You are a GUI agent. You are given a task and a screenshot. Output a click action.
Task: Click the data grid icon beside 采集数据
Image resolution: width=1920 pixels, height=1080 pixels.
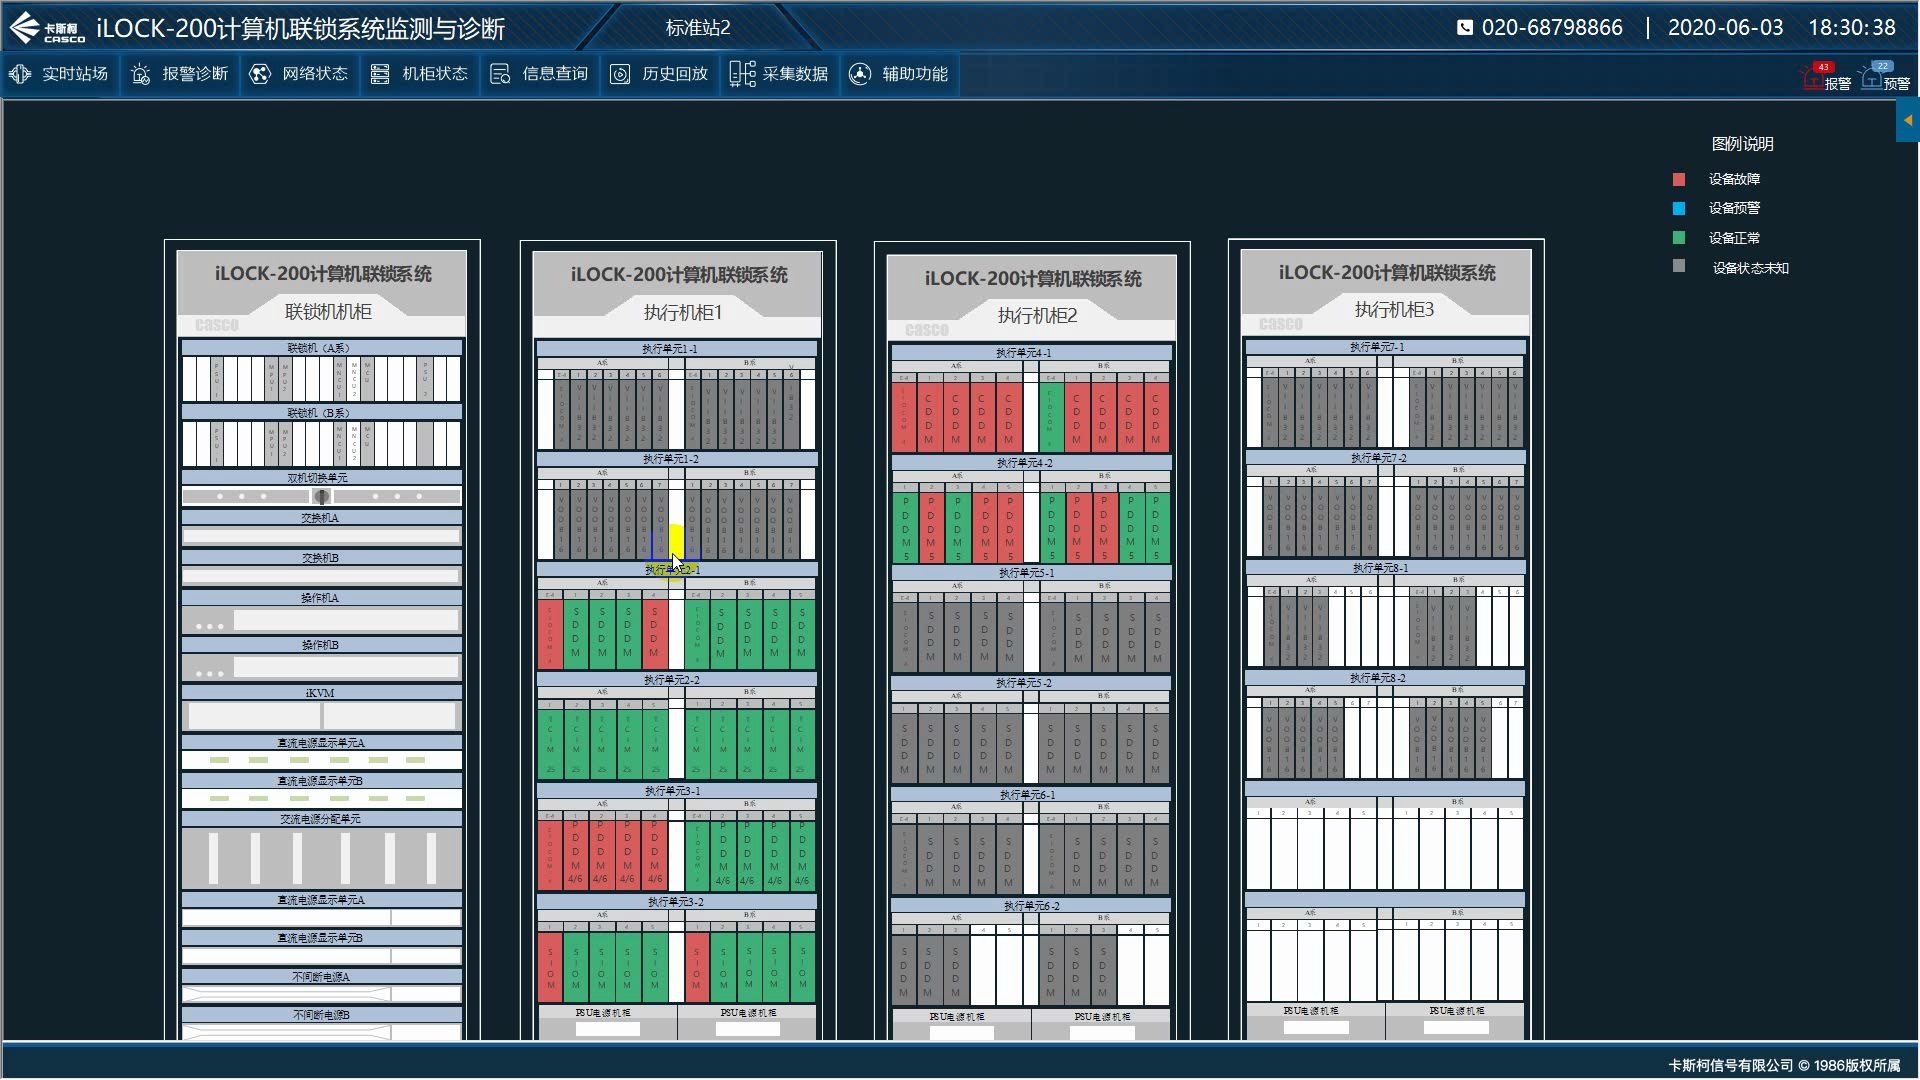click(x=742, y=74)
